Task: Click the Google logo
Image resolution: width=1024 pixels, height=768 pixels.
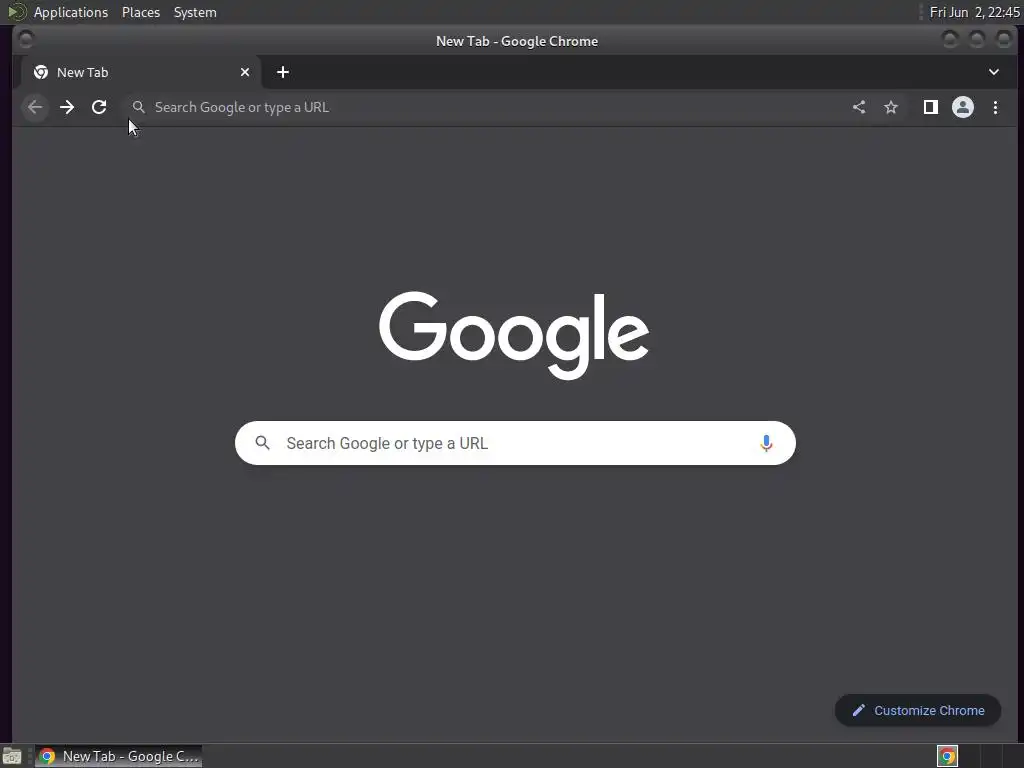Action: [514, 334]
